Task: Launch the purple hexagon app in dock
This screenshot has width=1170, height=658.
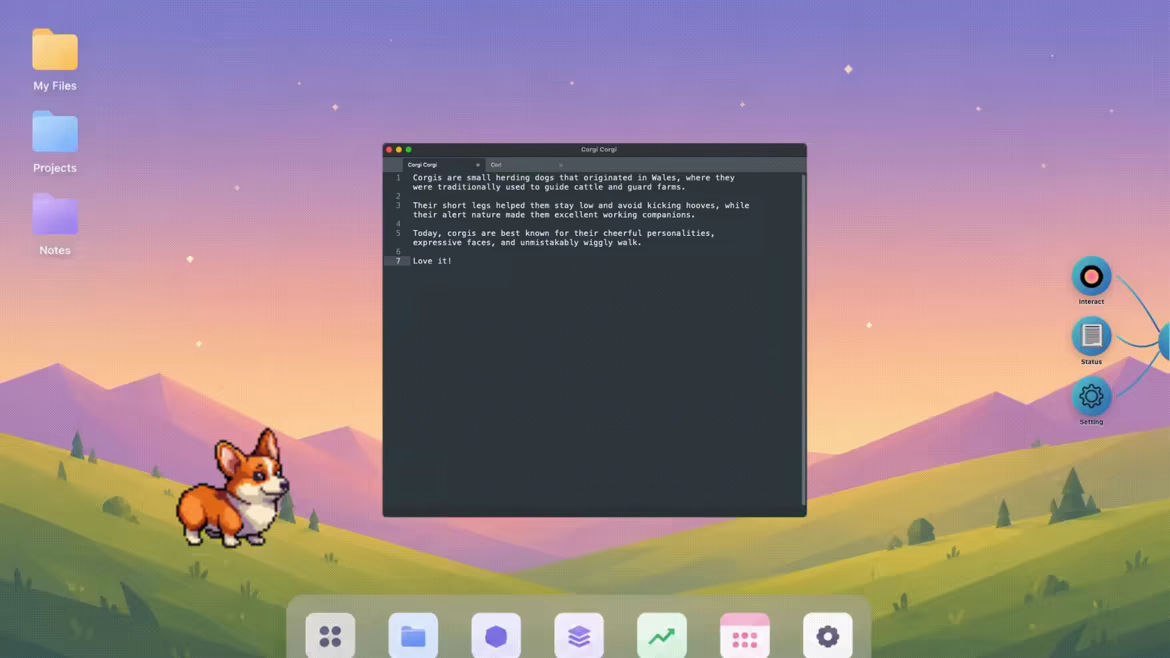Action: pyautogui.click(x=496, y=636)
